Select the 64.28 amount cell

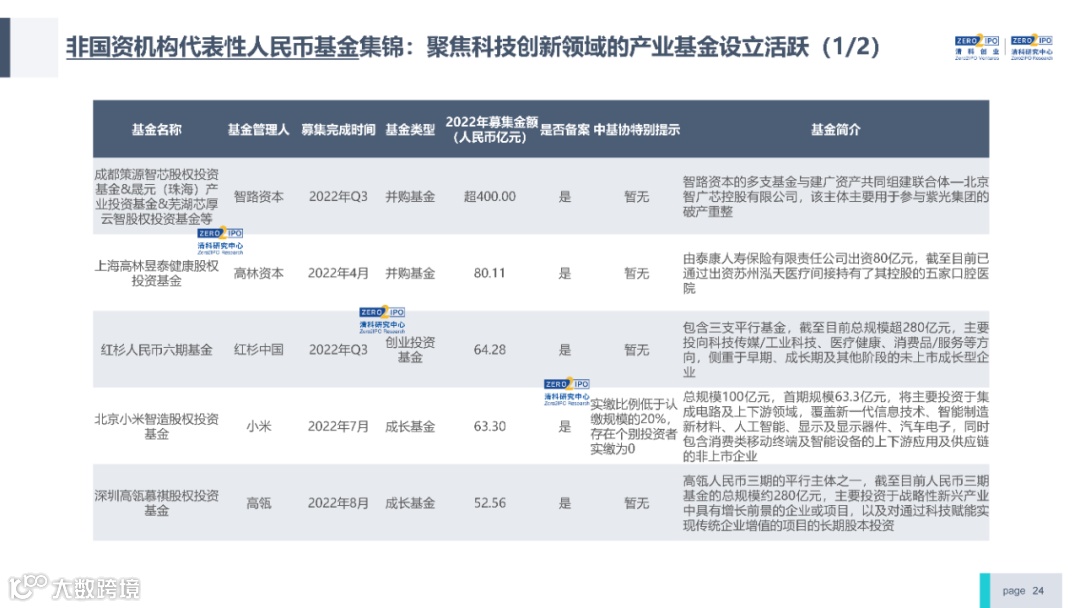(490, 350)
